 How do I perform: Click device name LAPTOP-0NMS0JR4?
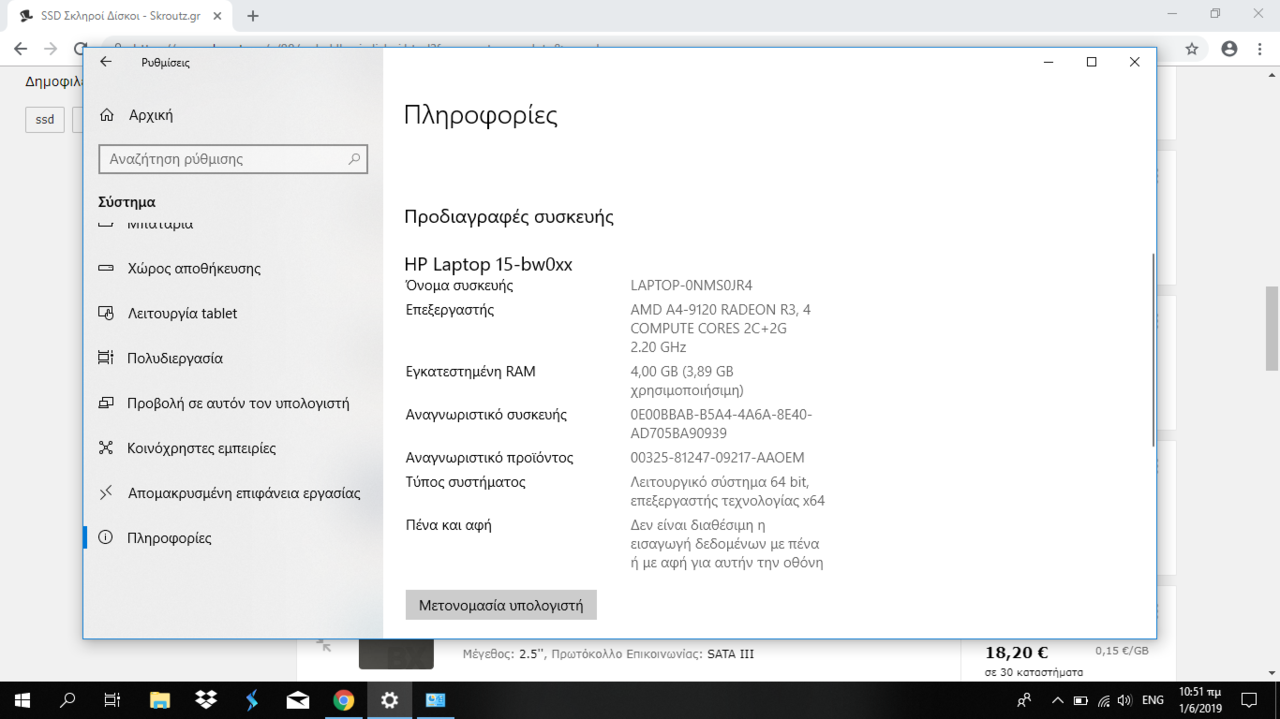pyautogui.click(x=691, y=286)
